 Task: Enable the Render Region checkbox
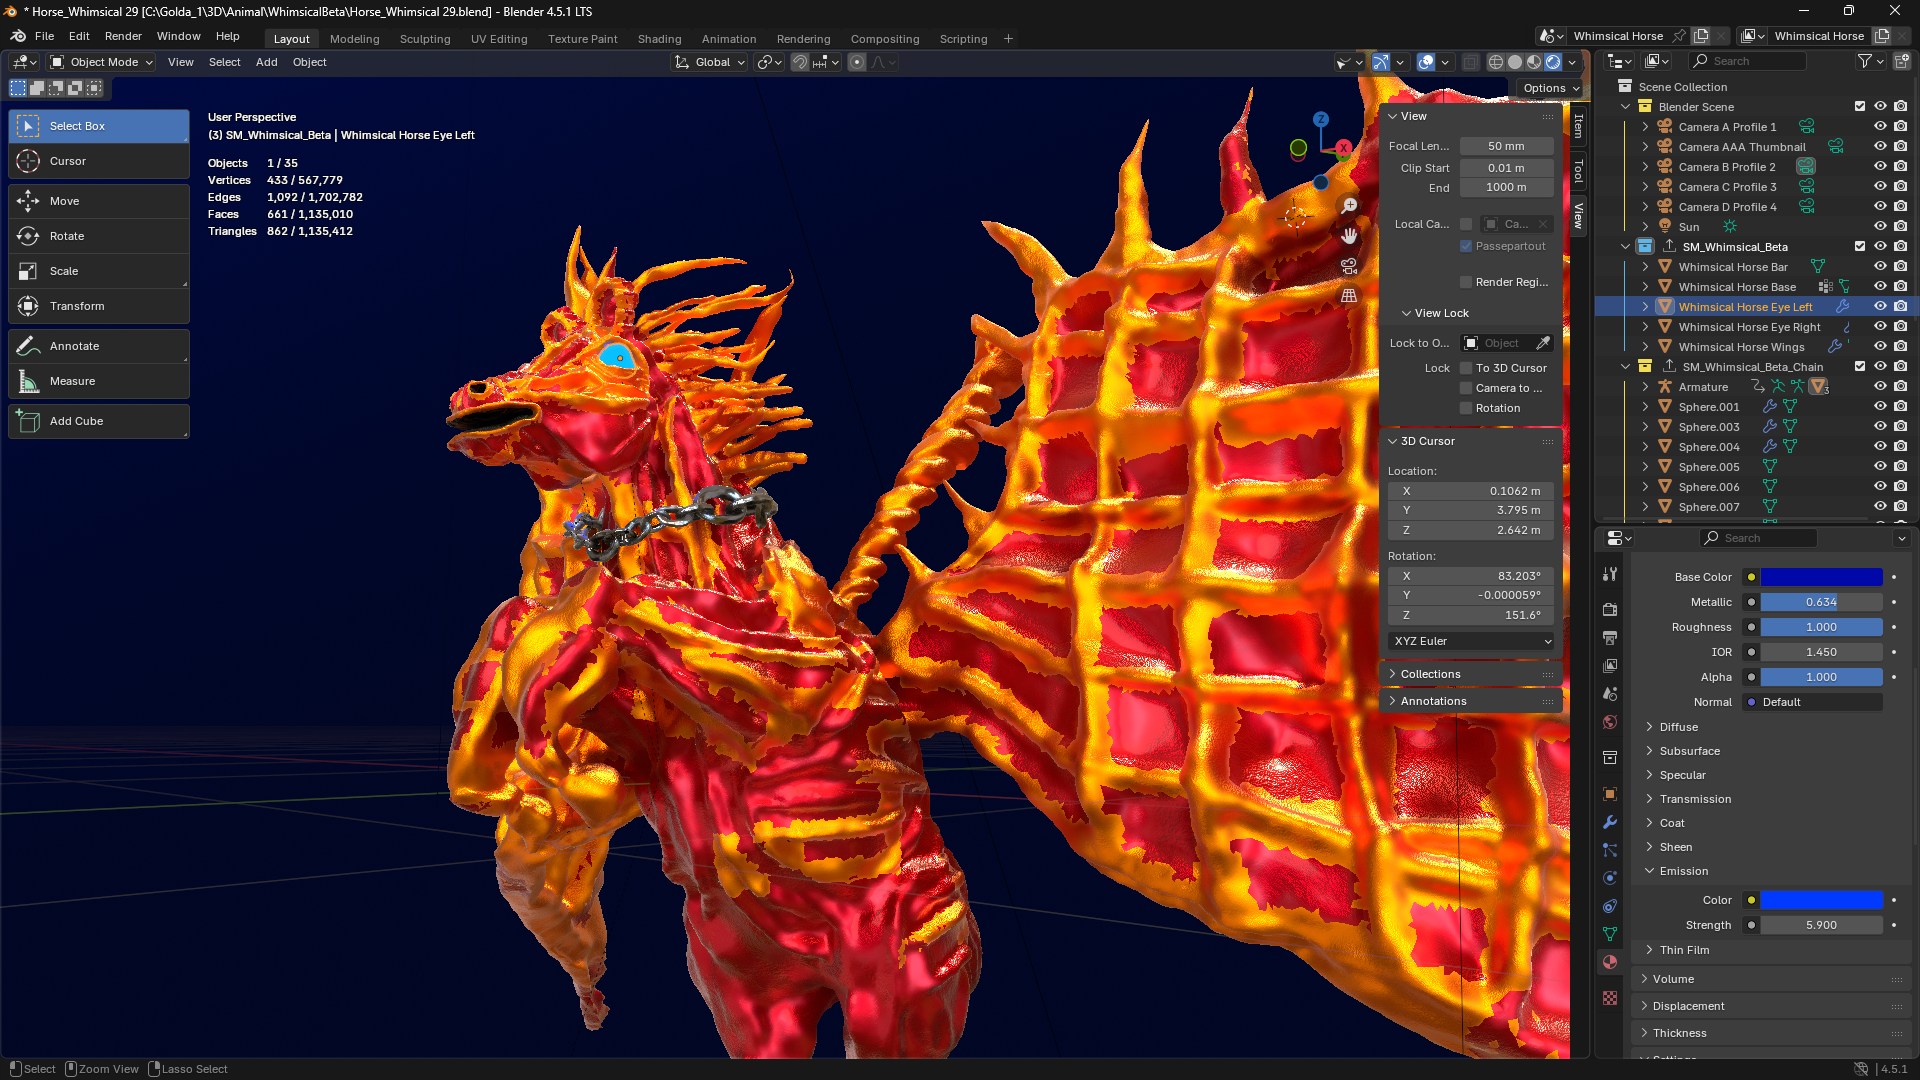pos(1466,282)
